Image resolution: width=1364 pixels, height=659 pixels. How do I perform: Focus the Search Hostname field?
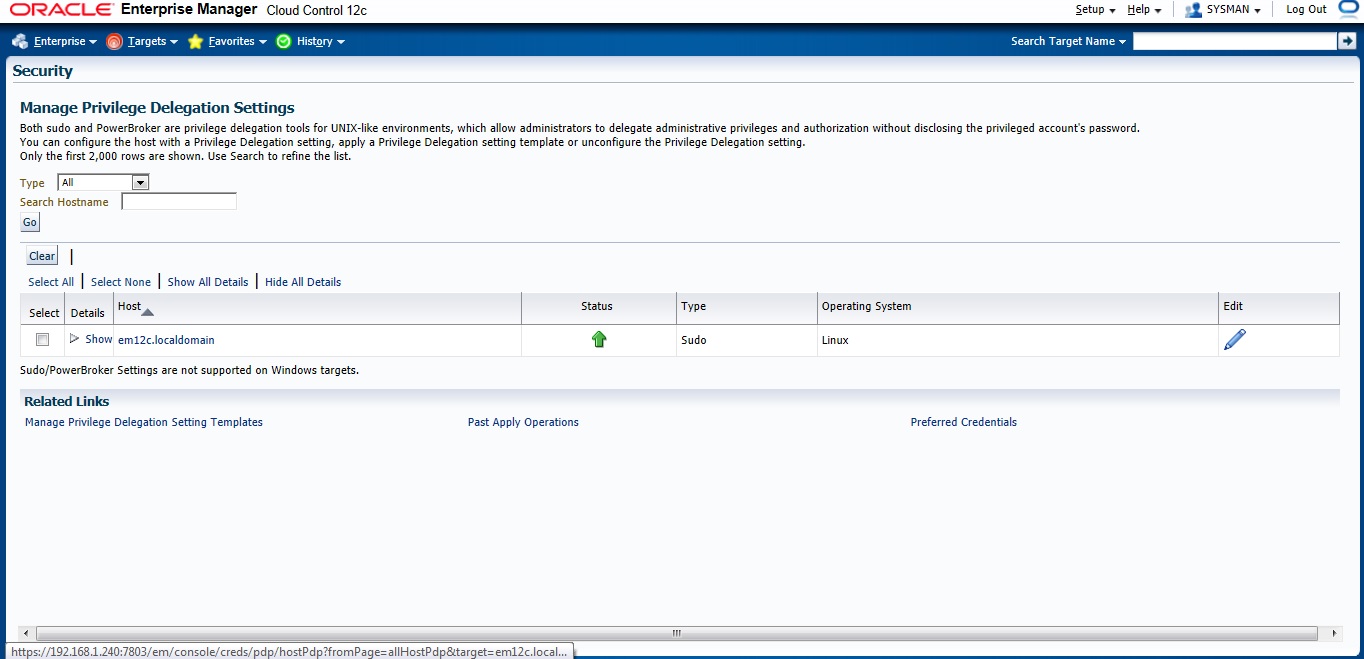pyautogui.click(x=179, y=201)
